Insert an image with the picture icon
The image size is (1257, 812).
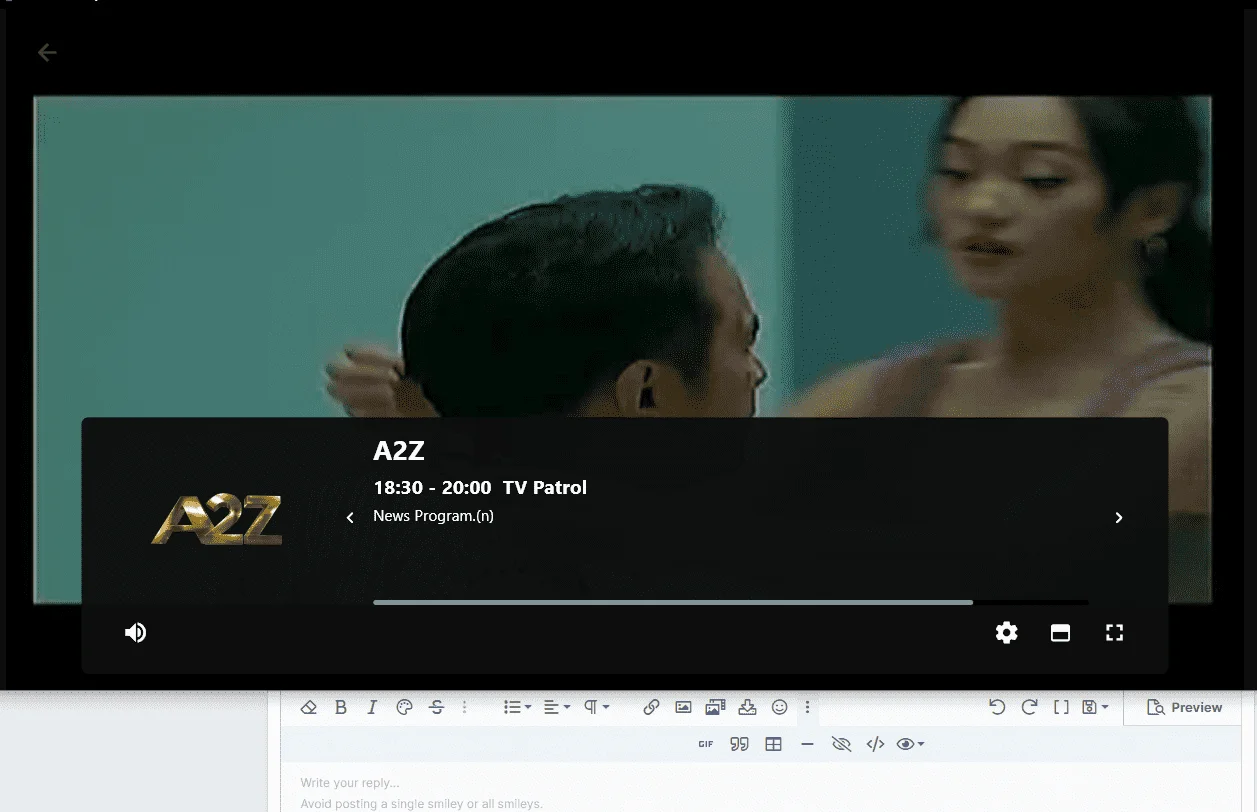[683, 707]
